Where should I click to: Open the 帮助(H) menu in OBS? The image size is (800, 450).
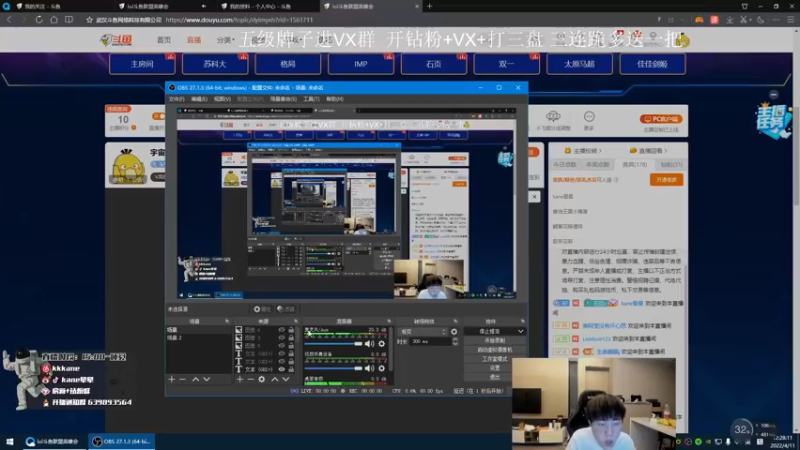pos(335,99)
